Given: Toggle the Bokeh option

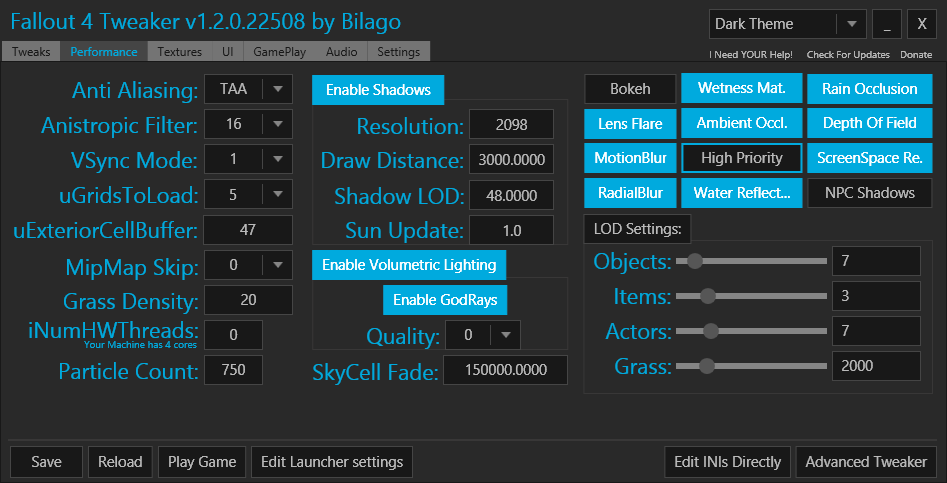Looking at the screenshot, I should (x=630, y=89).
